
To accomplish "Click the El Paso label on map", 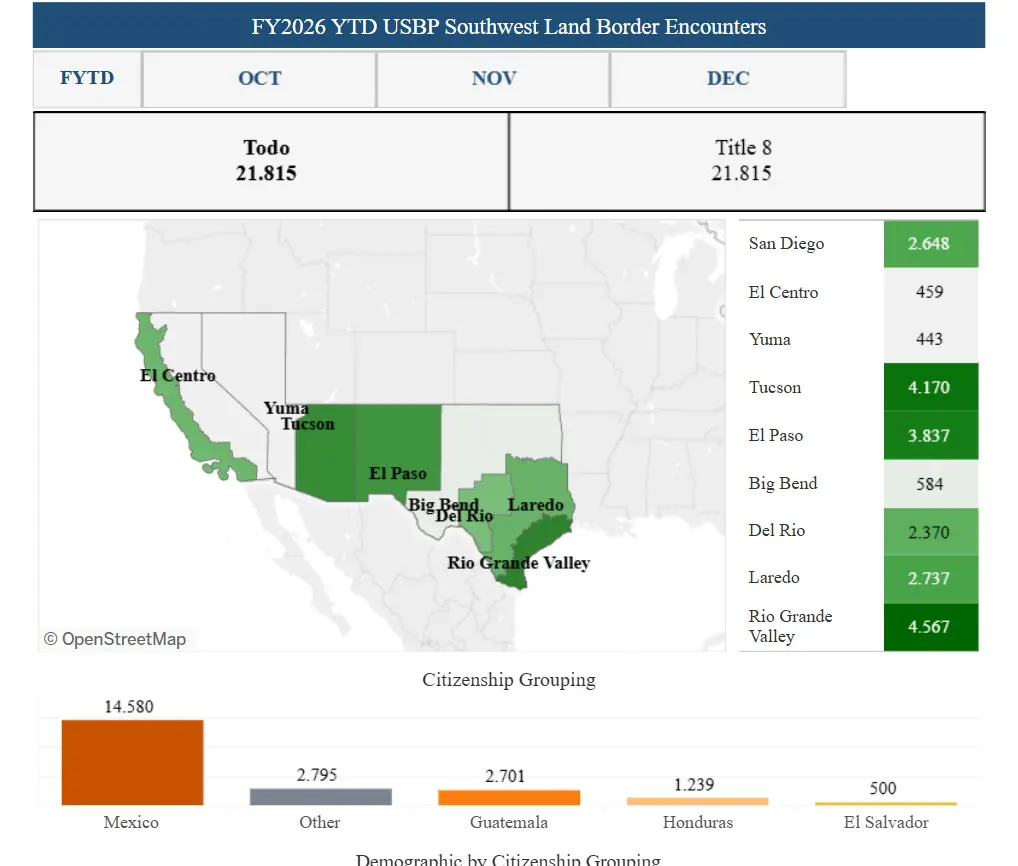I will pos(397,473).
